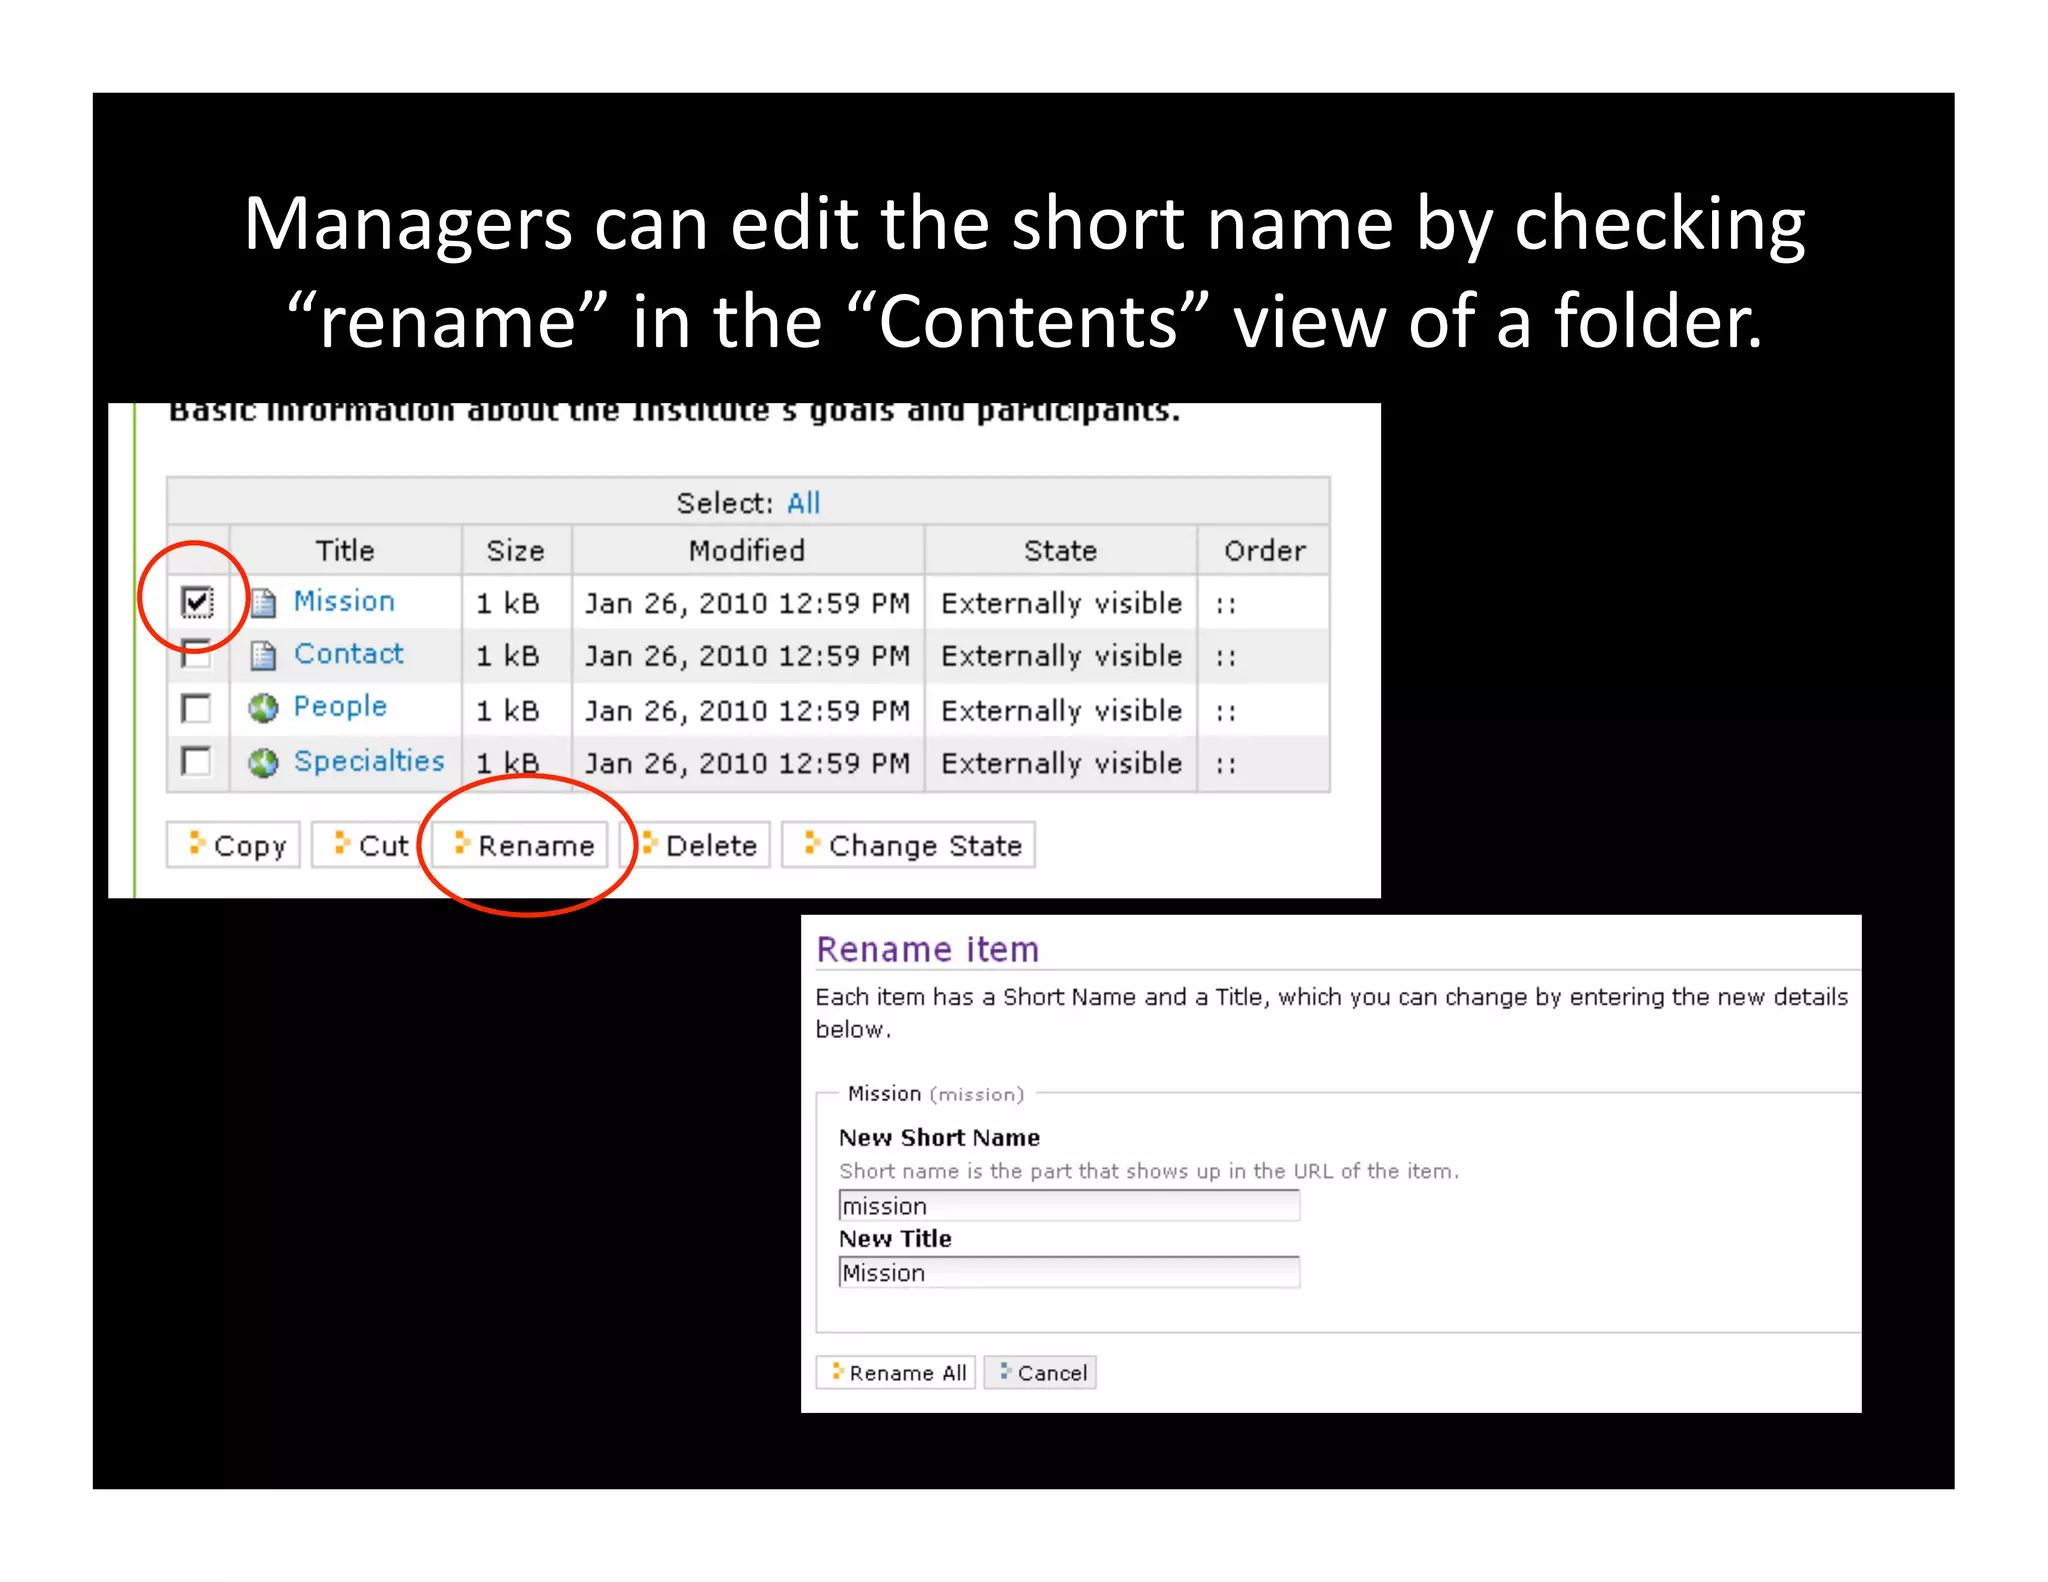Cancel the rename item form

coord(1040,1372)
